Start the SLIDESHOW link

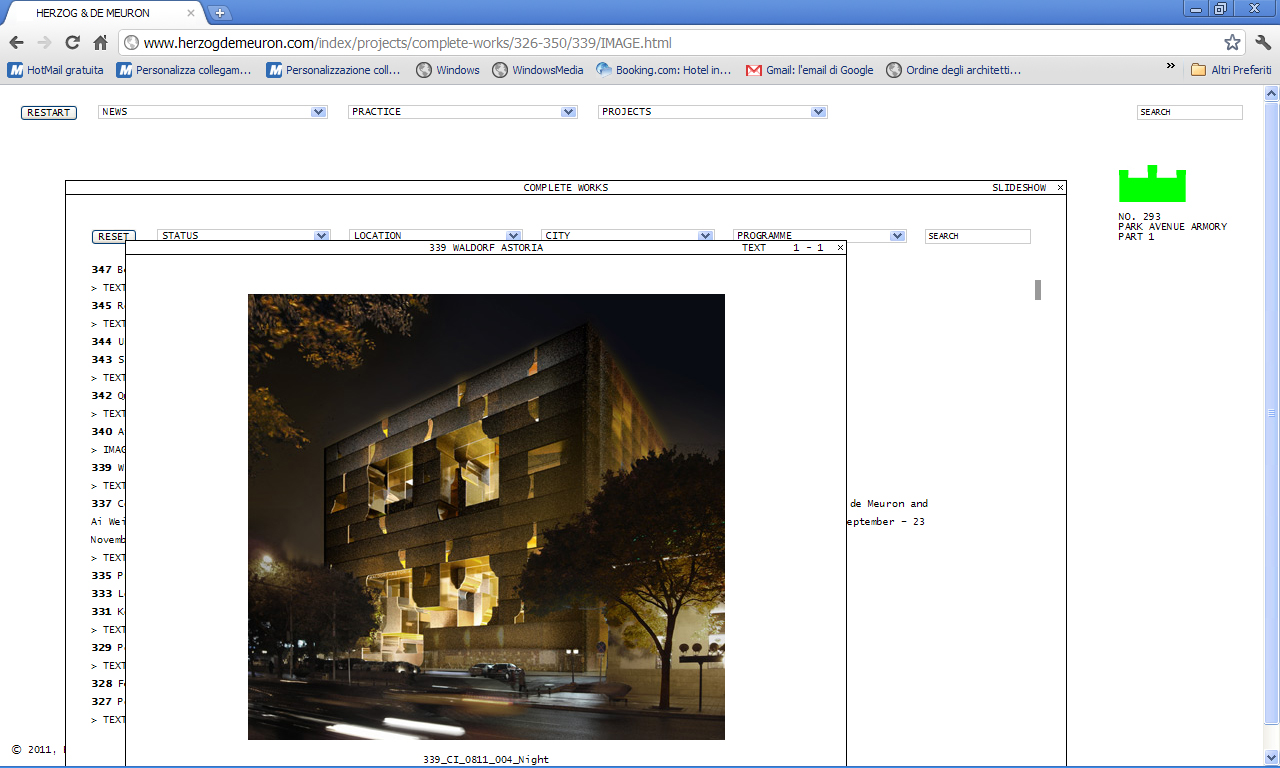coord(1019,188)
